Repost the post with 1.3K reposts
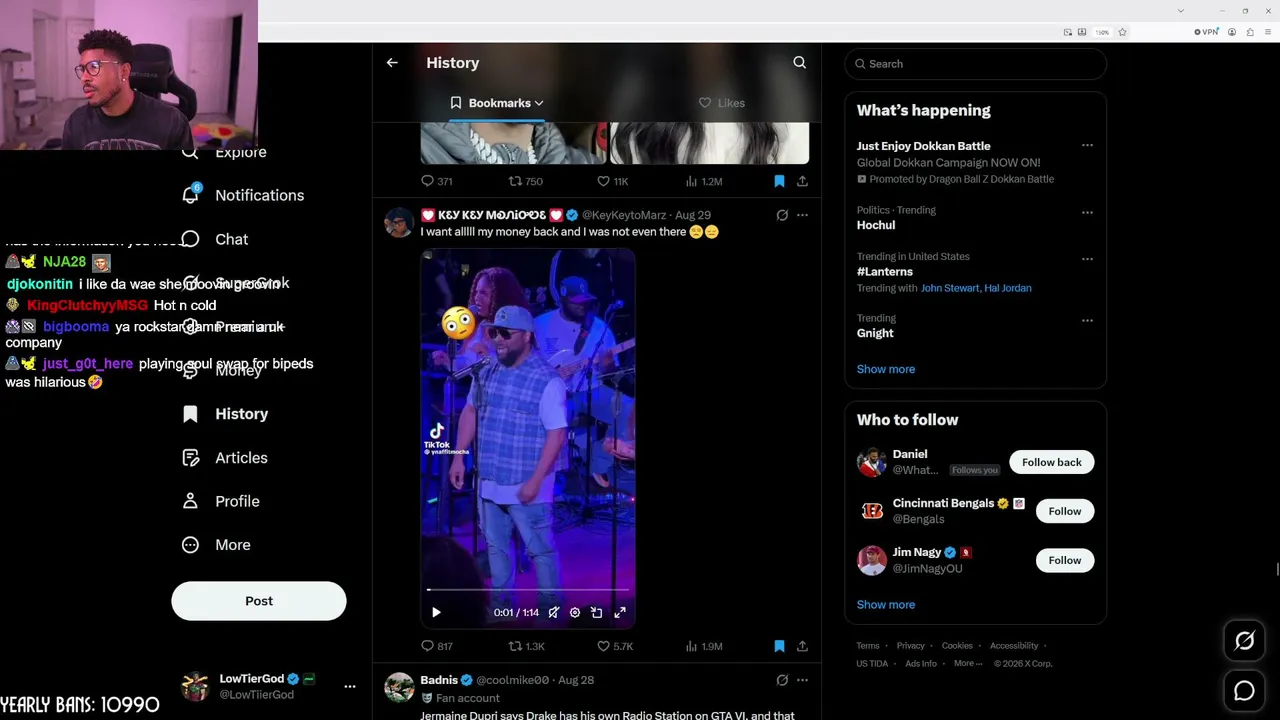Viewport: 1280px width, 720px height. coord(527,646)
